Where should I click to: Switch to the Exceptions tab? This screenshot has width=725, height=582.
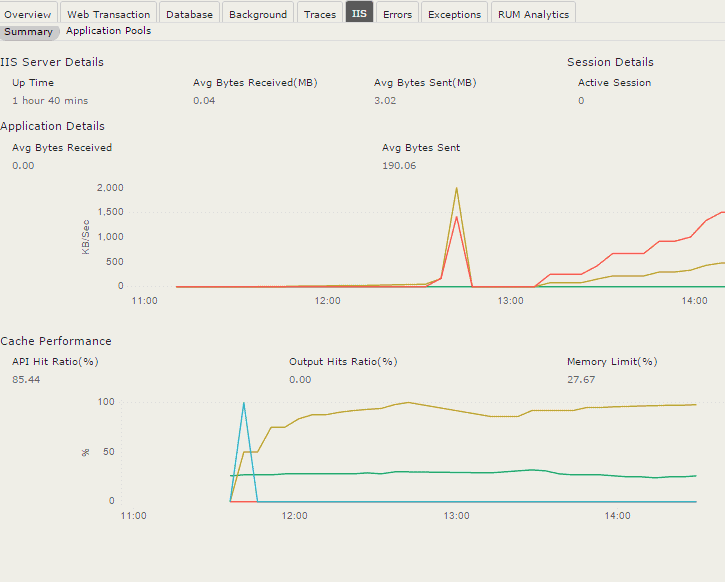tap(454, 14)
